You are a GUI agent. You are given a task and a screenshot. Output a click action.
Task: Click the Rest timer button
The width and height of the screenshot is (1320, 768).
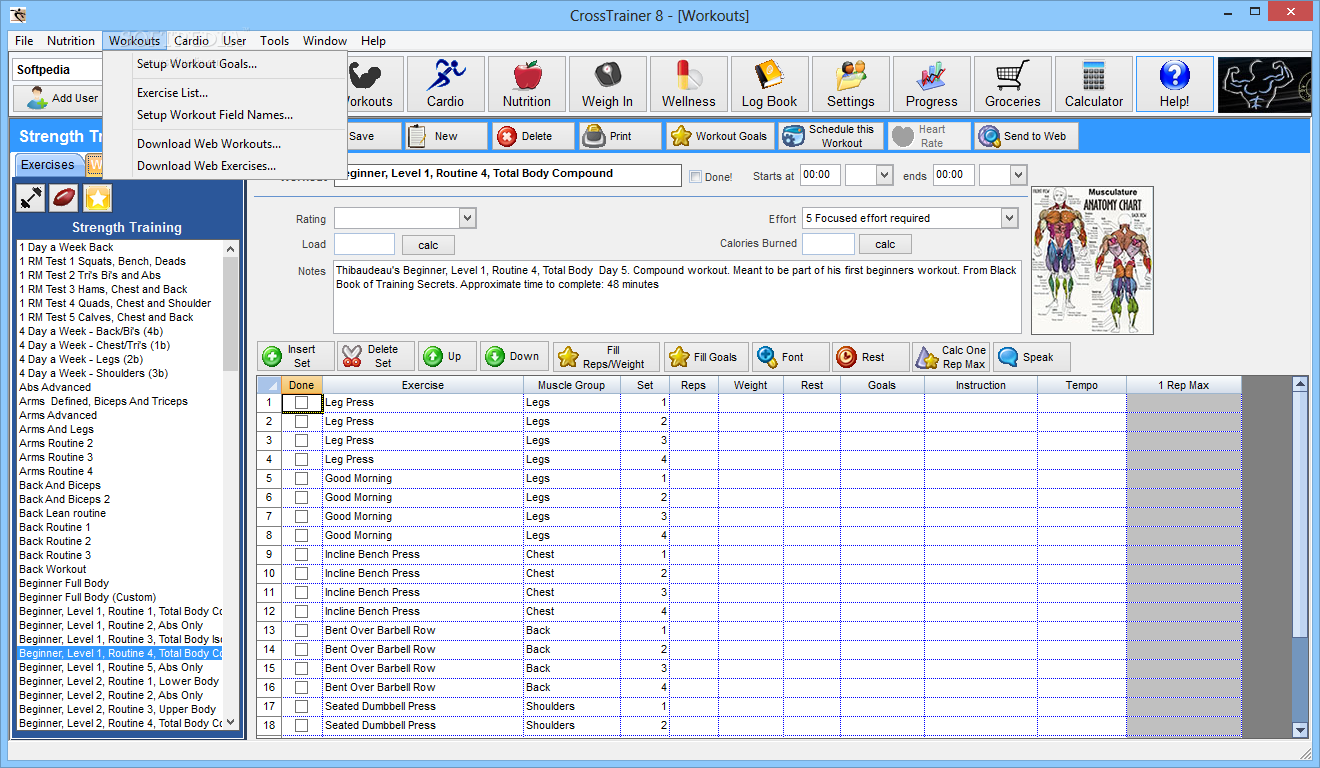[x=871, y=357]
